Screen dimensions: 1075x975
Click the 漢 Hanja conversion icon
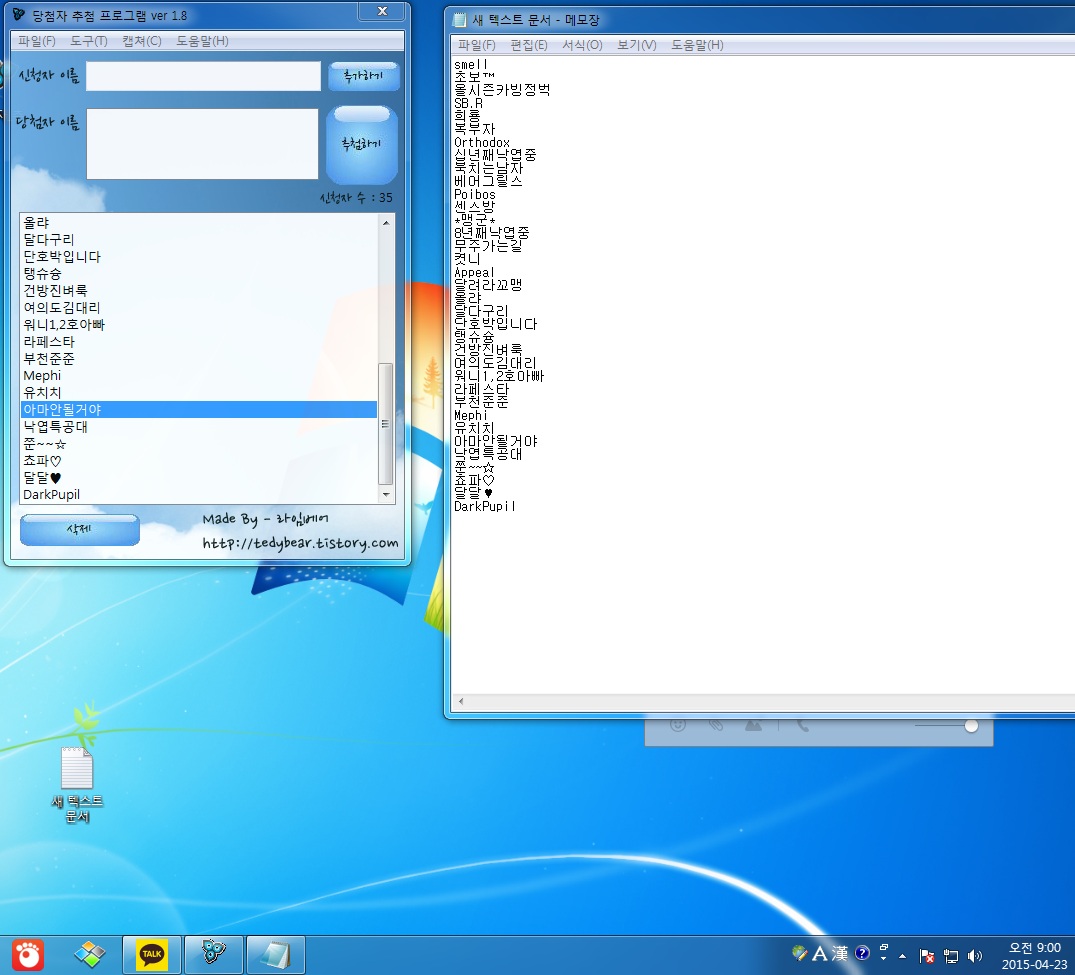point(840,953)
